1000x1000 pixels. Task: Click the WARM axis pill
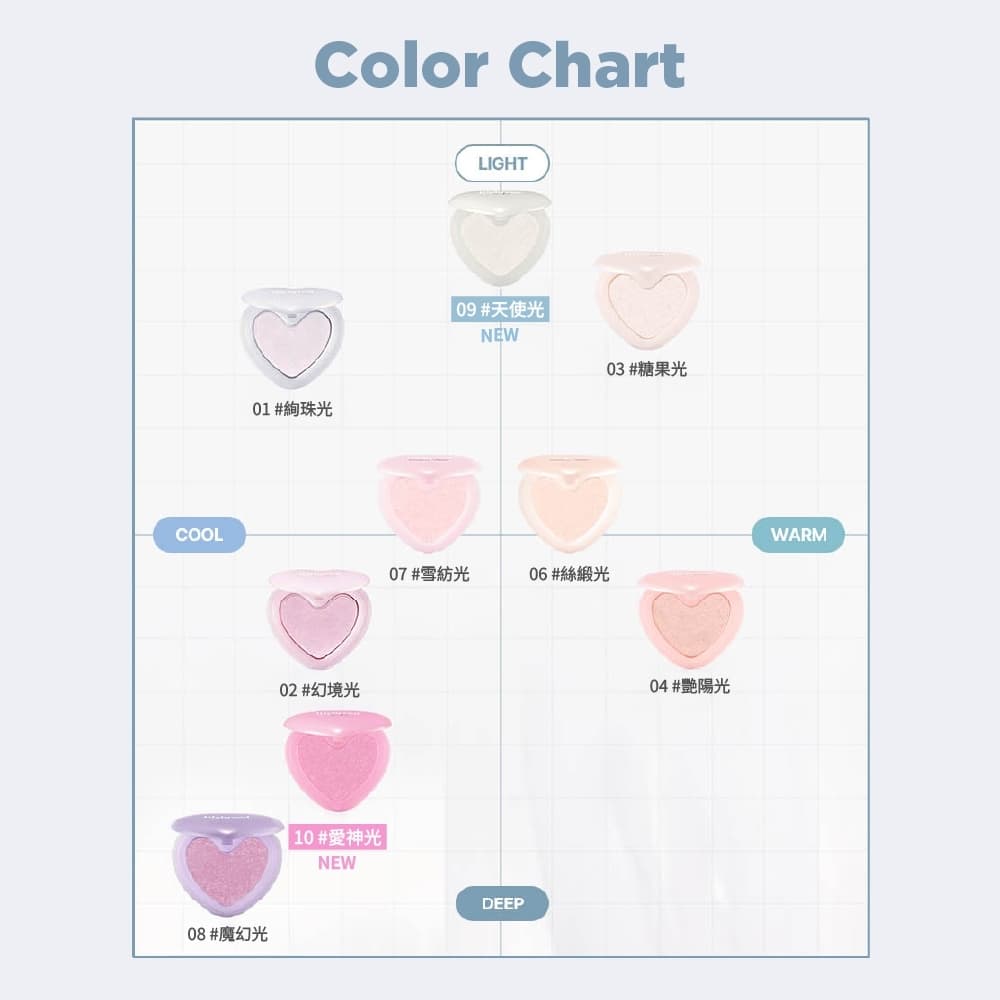(x=798, y=534)
